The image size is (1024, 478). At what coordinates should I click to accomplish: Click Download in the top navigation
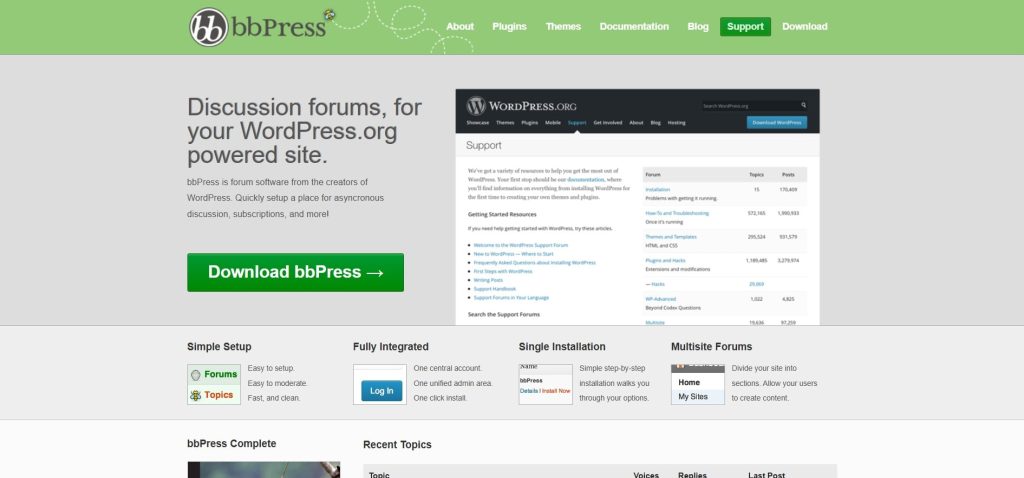804,27
